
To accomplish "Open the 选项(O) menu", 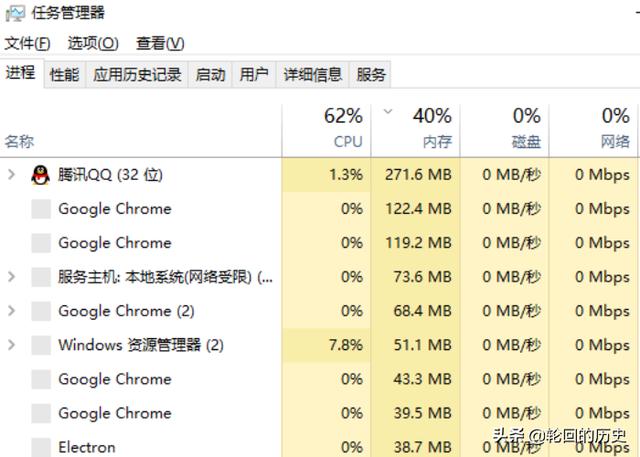I will 93,43.
